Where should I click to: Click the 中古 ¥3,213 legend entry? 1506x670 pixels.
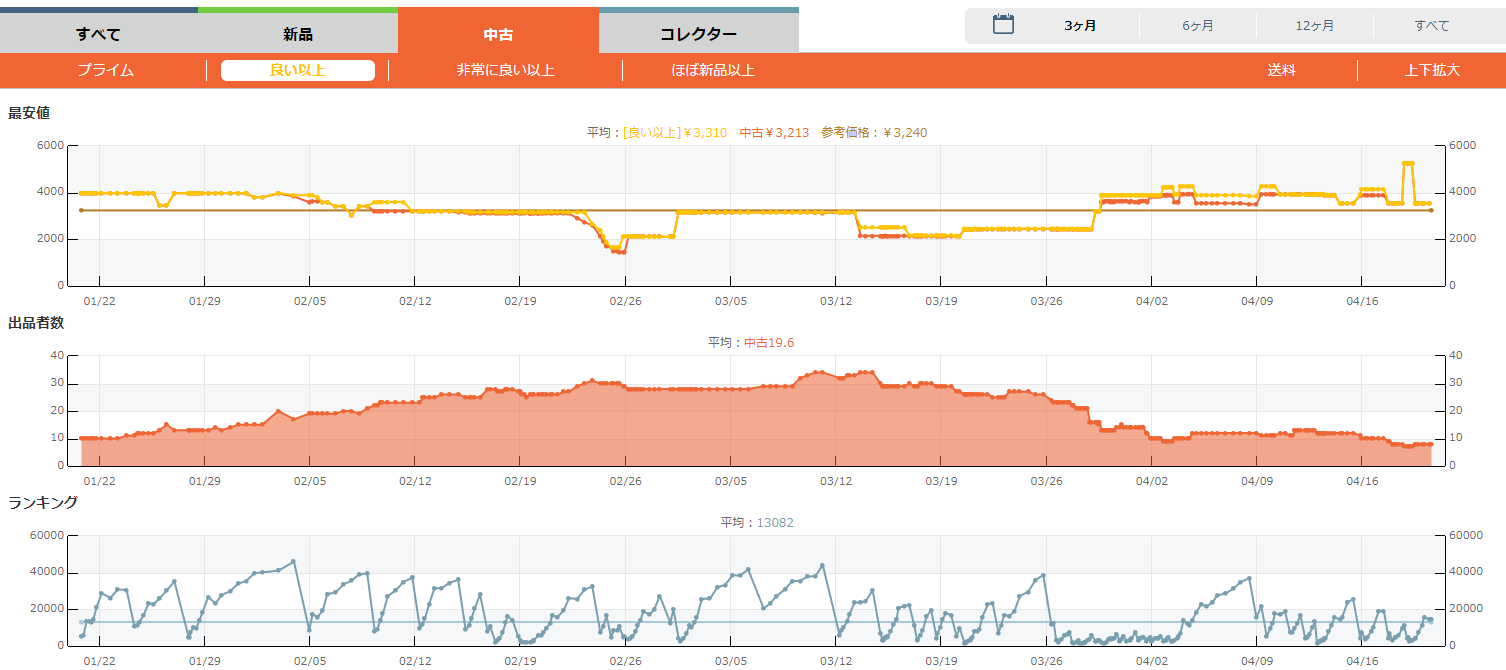pos(774,132)
